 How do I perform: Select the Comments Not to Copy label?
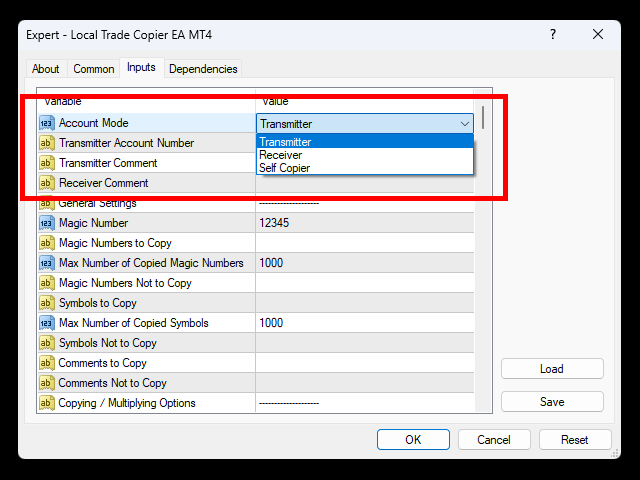click(x=113, y=383)
